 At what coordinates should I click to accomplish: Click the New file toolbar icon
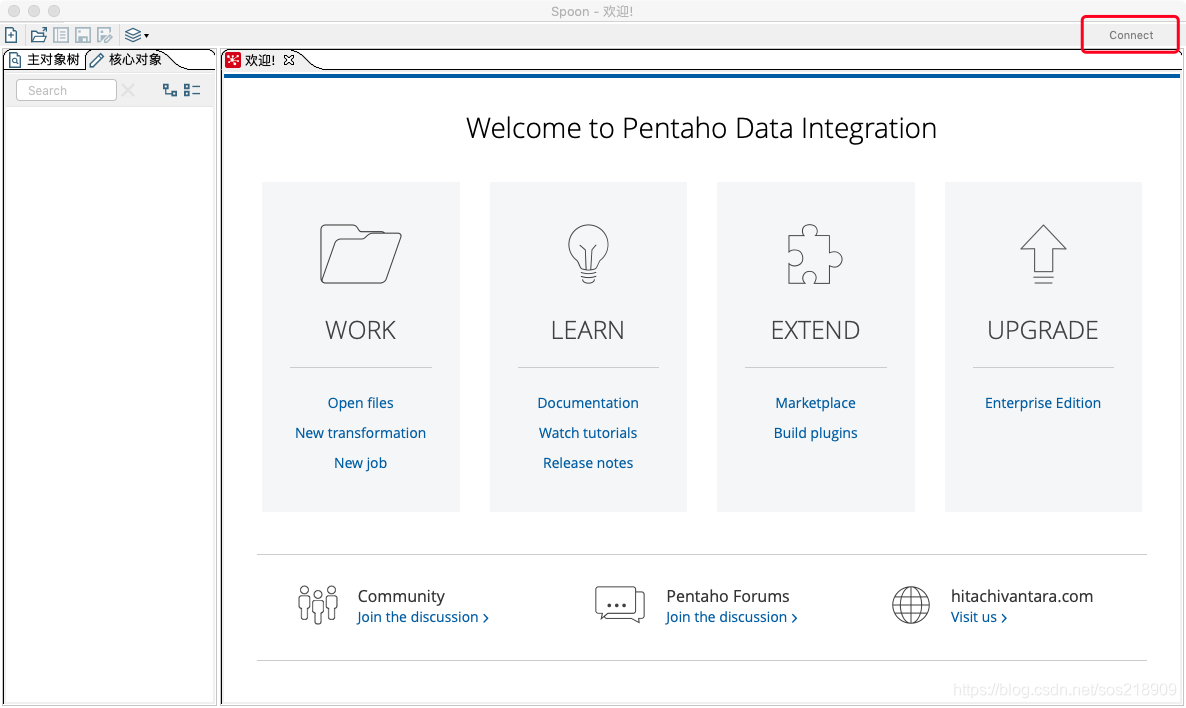[11, 35]
